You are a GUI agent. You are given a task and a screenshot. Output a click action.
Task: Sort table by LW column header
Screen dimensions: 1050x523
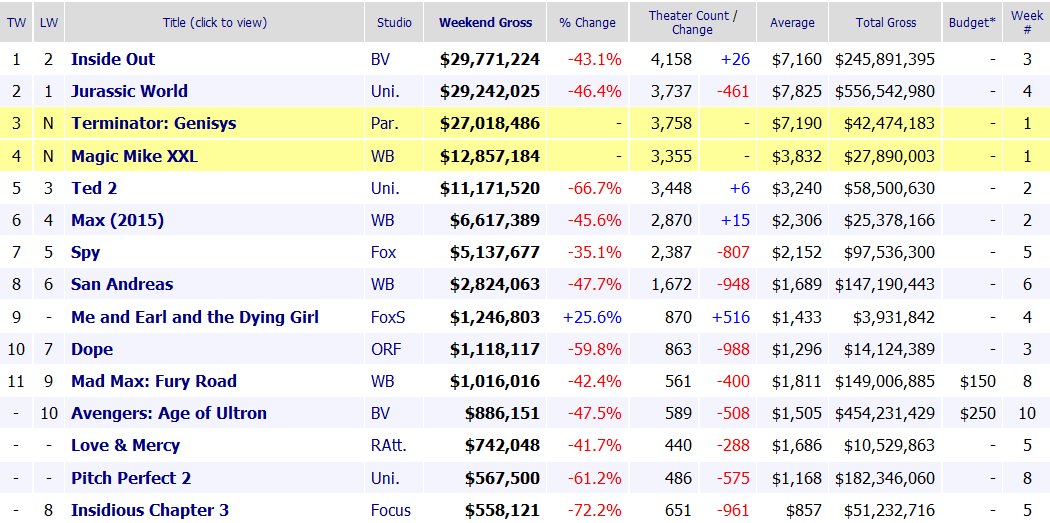pos(48,23)
